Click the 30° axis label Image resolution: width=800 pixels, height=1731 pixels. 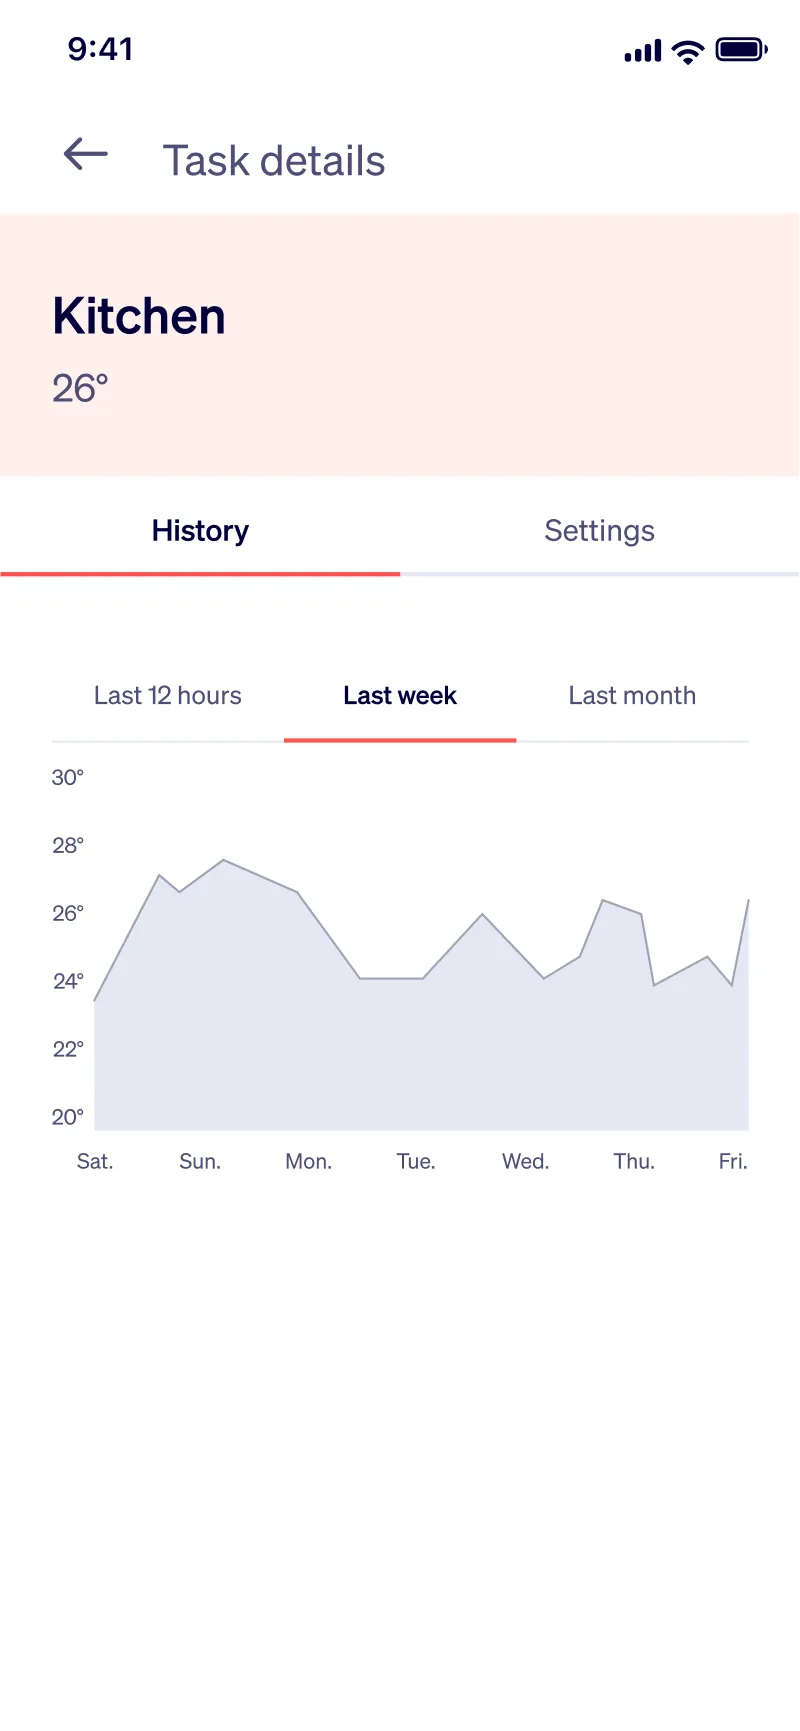67,777
